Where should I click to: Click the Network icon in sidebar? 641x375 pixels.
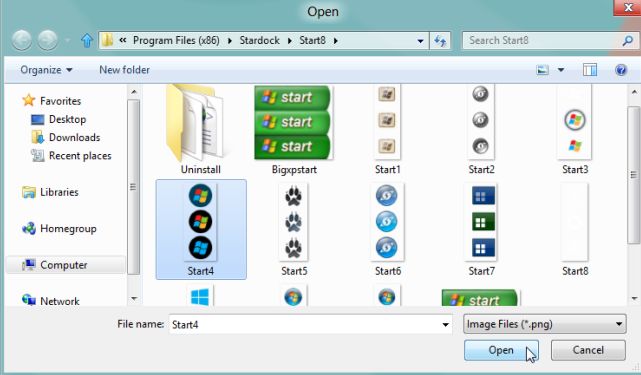pos(29,301)
